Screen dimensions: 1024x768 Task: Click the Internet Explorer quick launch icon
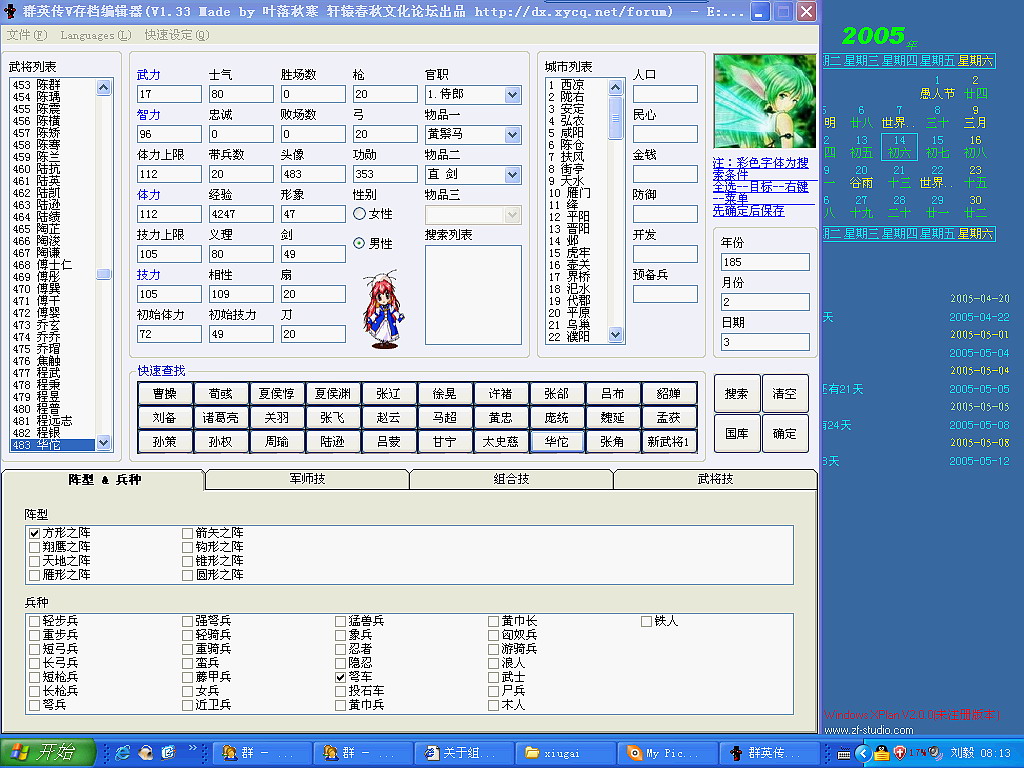coord(123,752)
